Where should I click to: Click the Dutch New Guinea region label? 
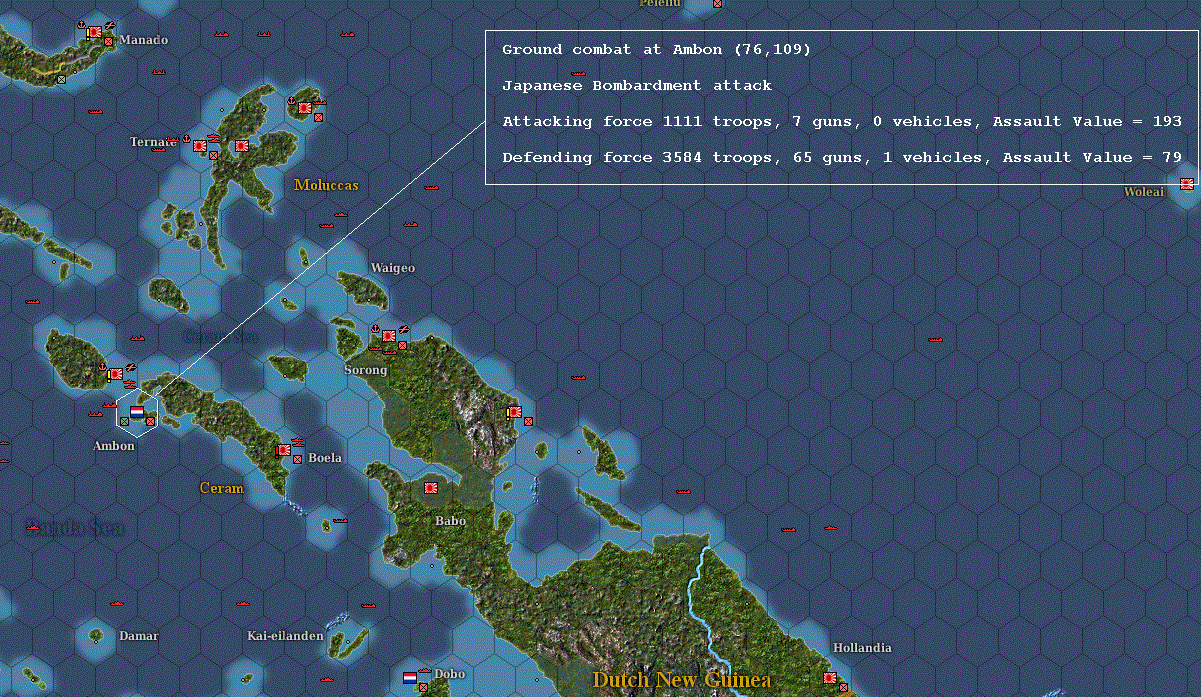click(681, 680)
